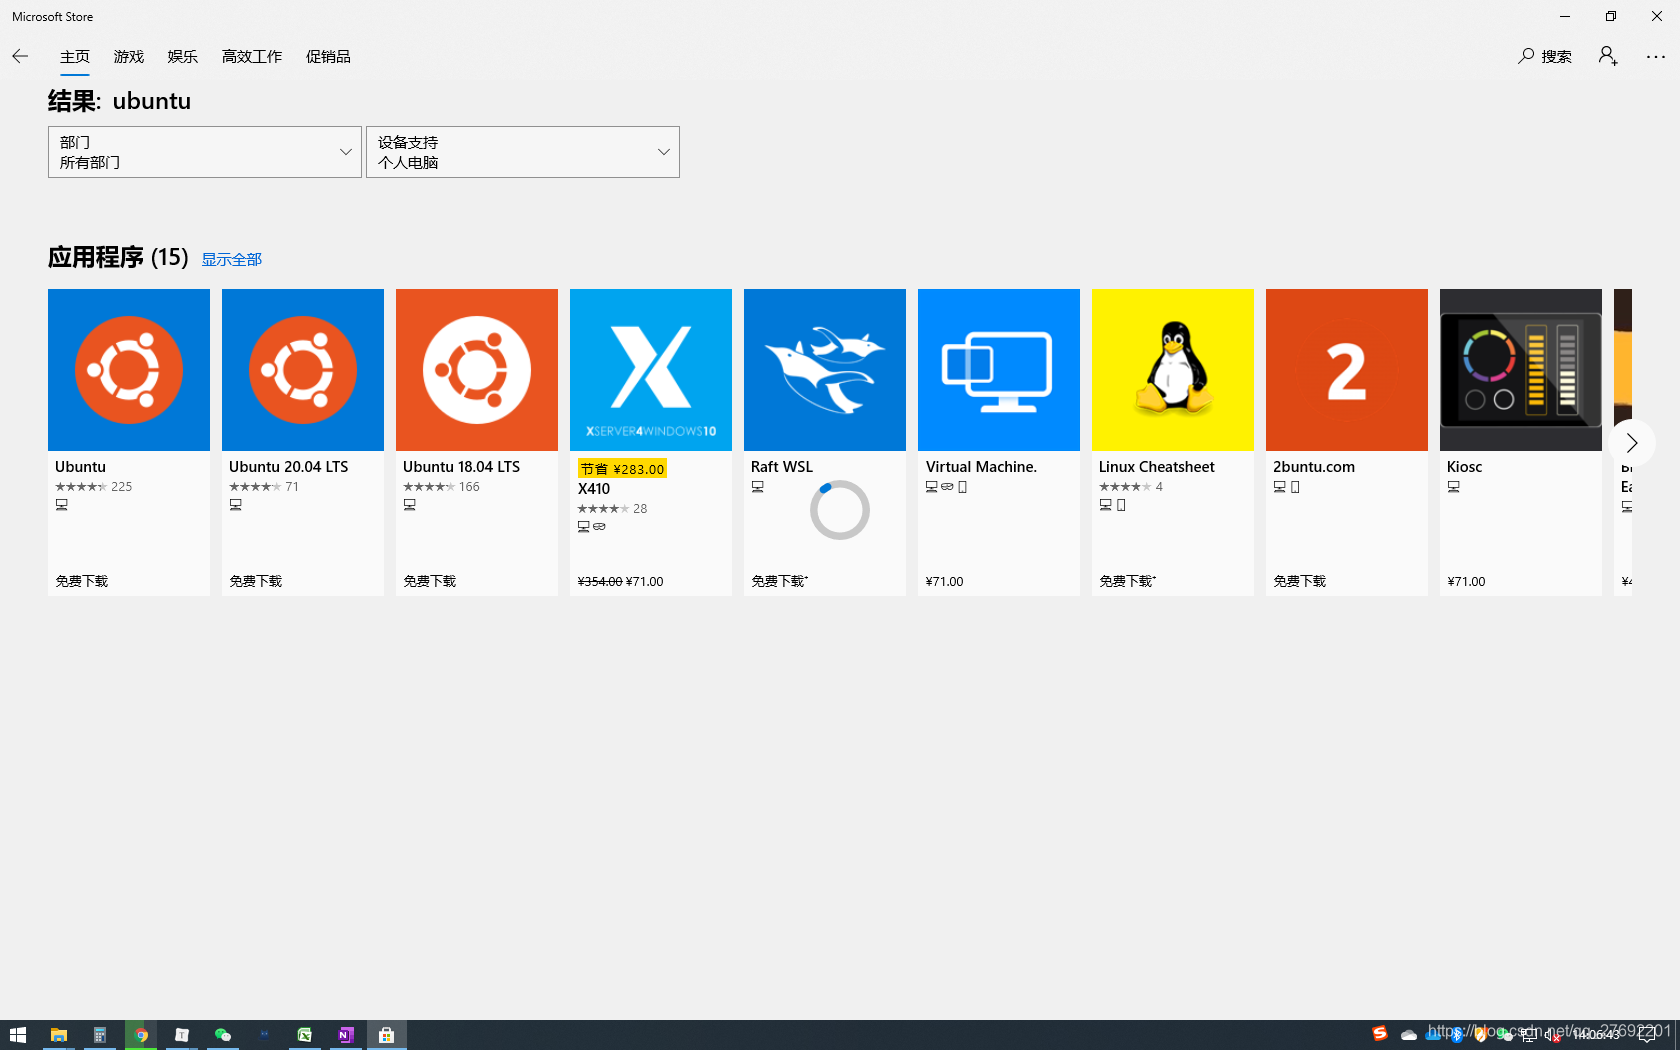Open the search (搜索) box
This screenshot has height=1050, width=1680.
click(x=1545, y=56)
